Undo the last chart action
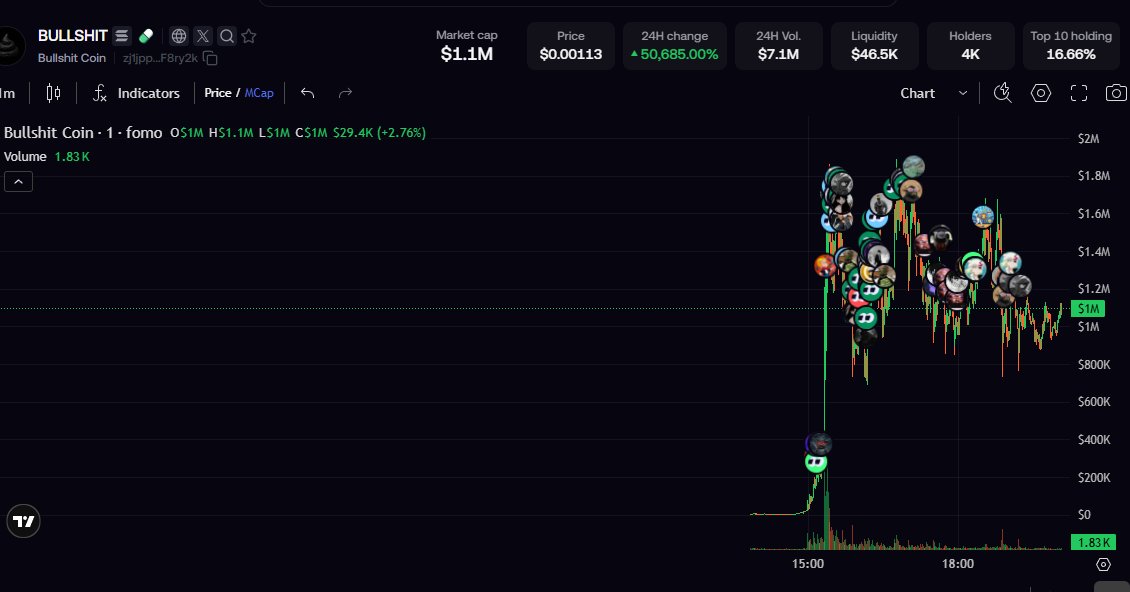The image size is (1130, 592). point(308,93)
